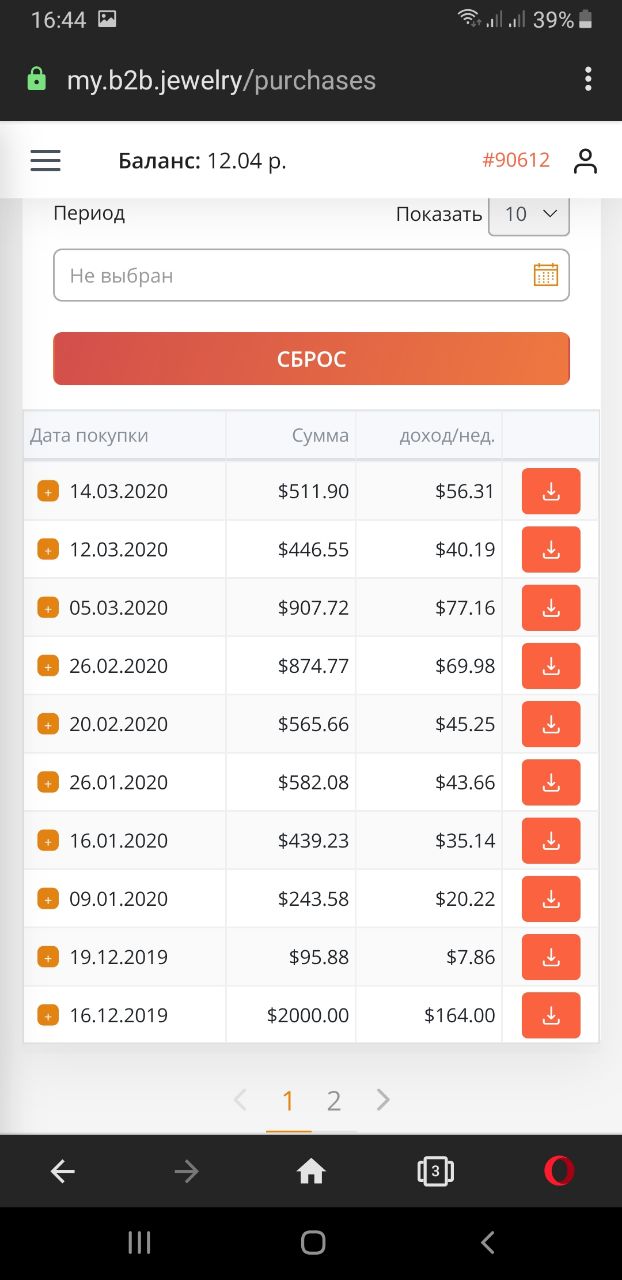The image size is (622, 1280).
Task: Download the 14.03.2020 purchase document
Action: (x=551, y=491)
